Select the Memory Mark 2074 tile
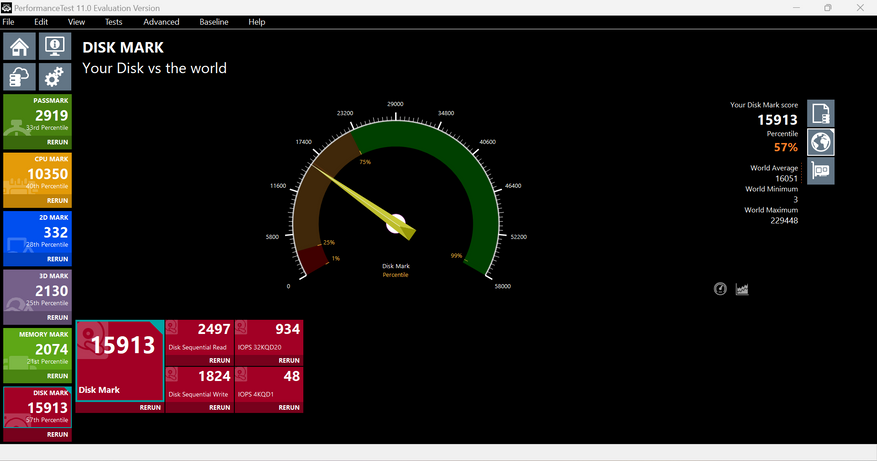The height and width of the screenshot is (461, 877). 37,349
